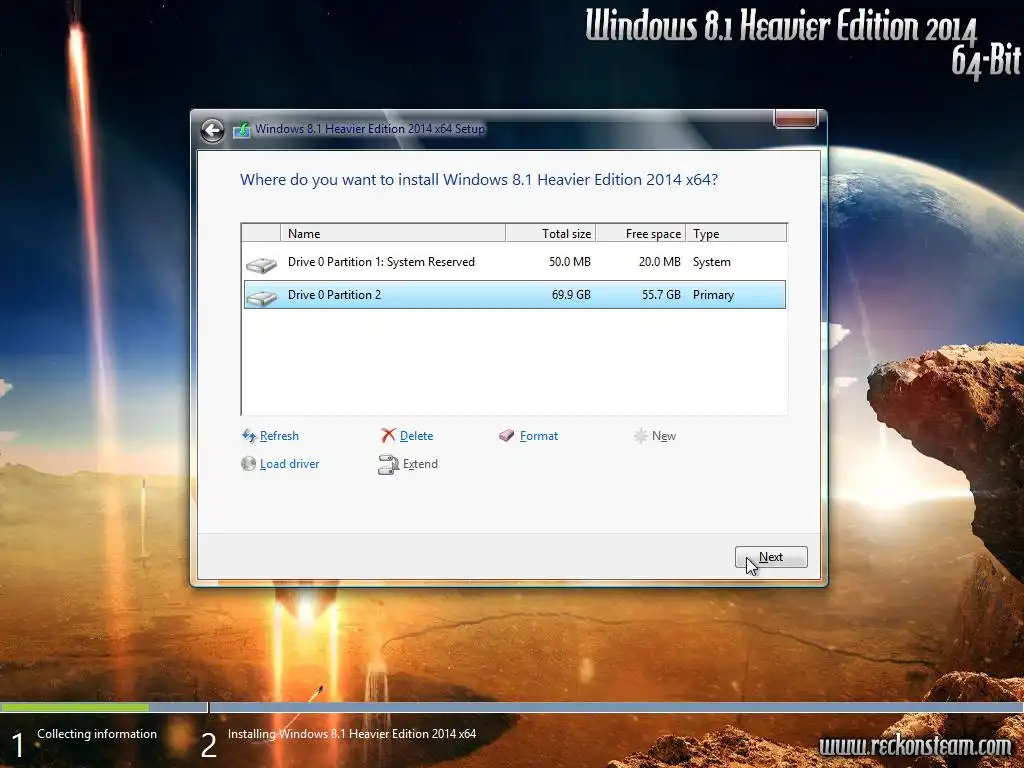Click the Where do you want to install heading
Viewport: 1024px width, 768px height.
[x=479, y=180]
